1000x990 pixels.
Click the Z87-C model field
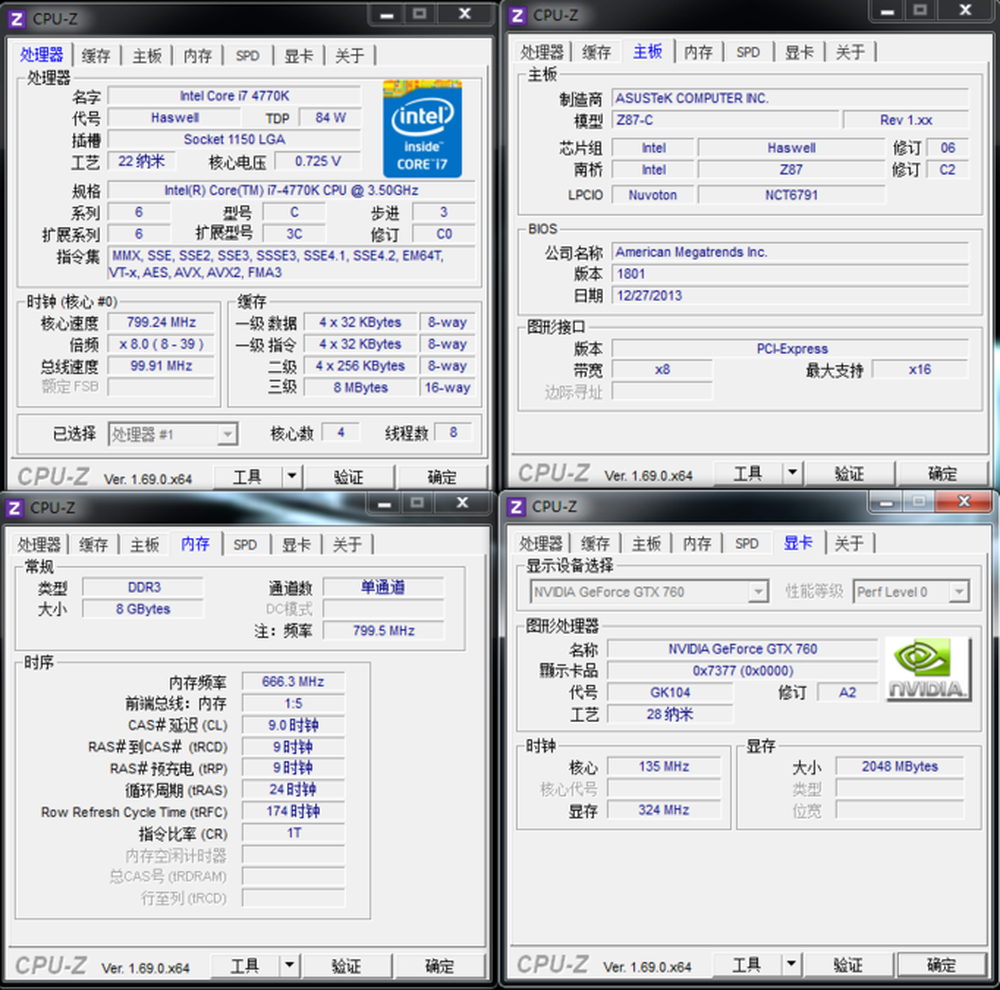pos(725,120)
